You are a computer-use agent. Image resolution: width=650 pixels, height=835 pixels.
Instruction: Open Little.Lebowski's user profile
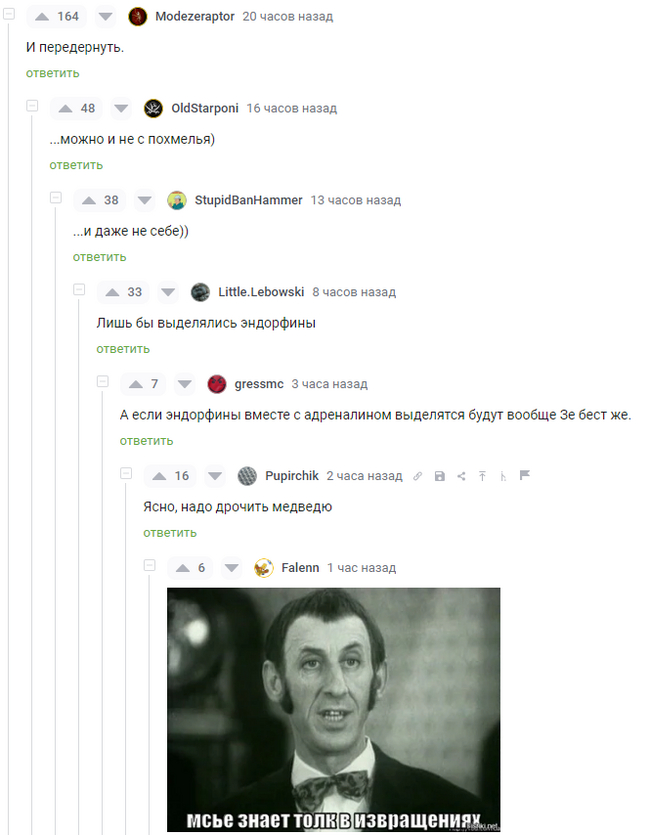(261, 292)
